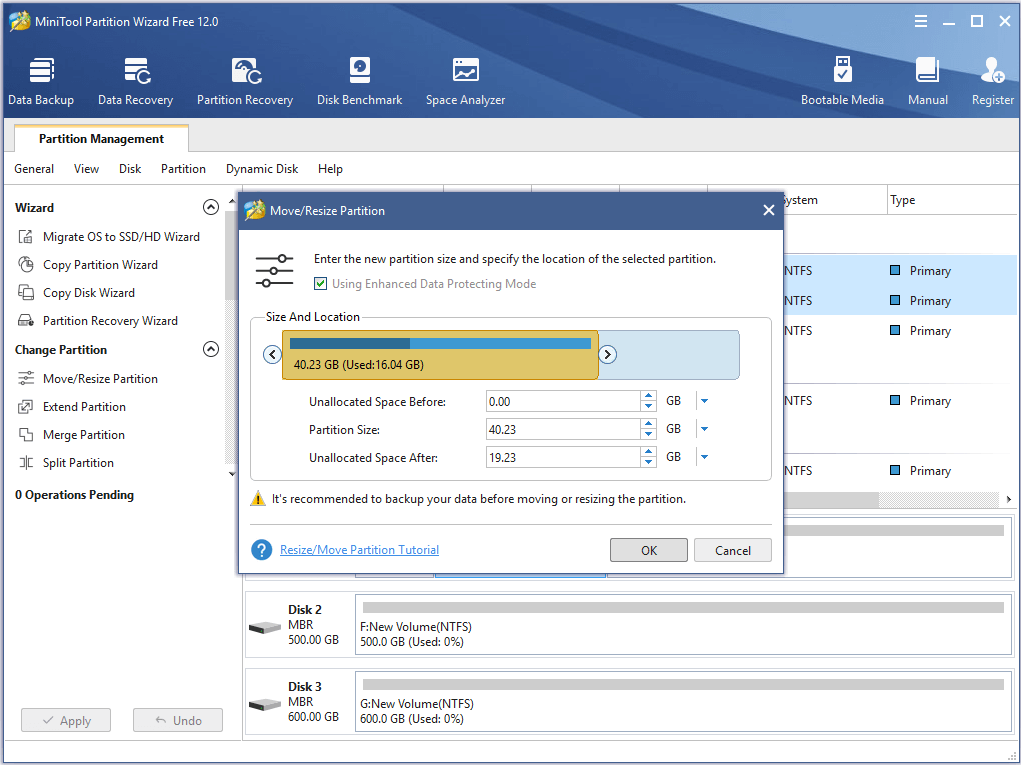Open the General menu
This screenshot has height=765, width=1021.
click(x=34, y=169)
